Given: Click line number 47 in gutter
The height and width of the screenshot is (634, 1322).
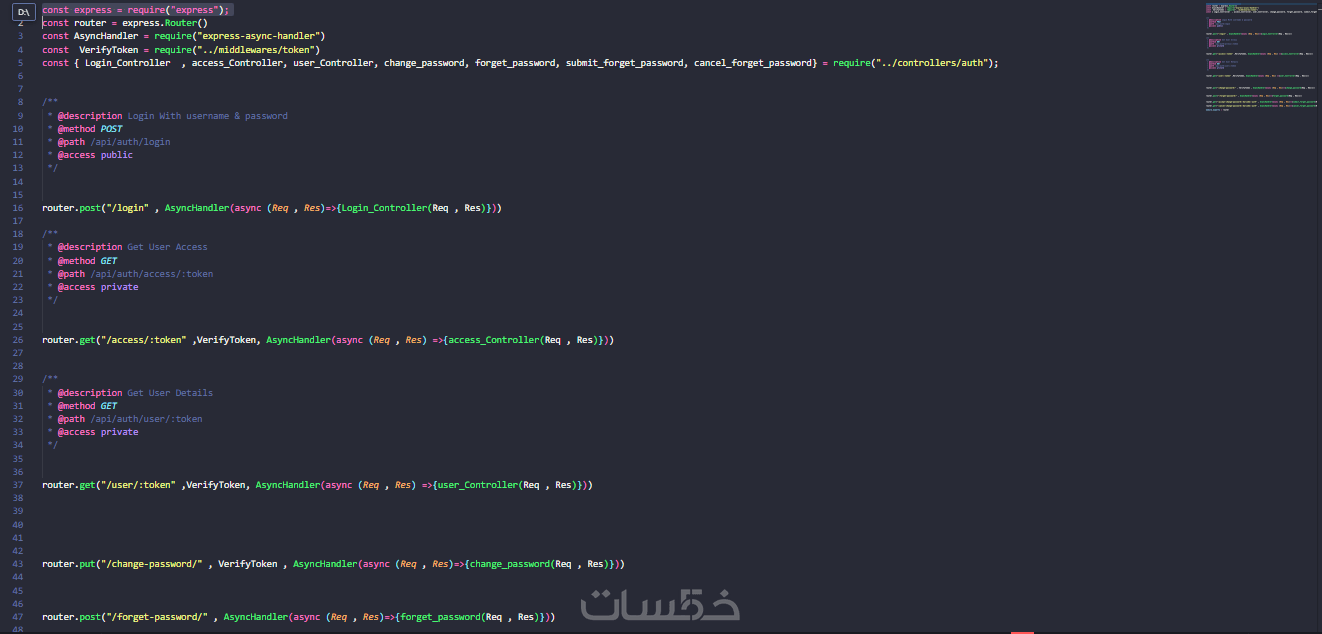Looking at the screenshot, I should 20,618.
